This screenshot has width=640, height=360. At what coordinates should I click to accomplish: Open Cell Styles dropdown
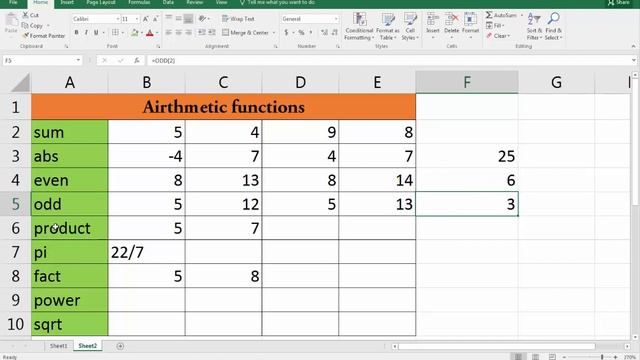pyautogui.click(x=410, y=26)
